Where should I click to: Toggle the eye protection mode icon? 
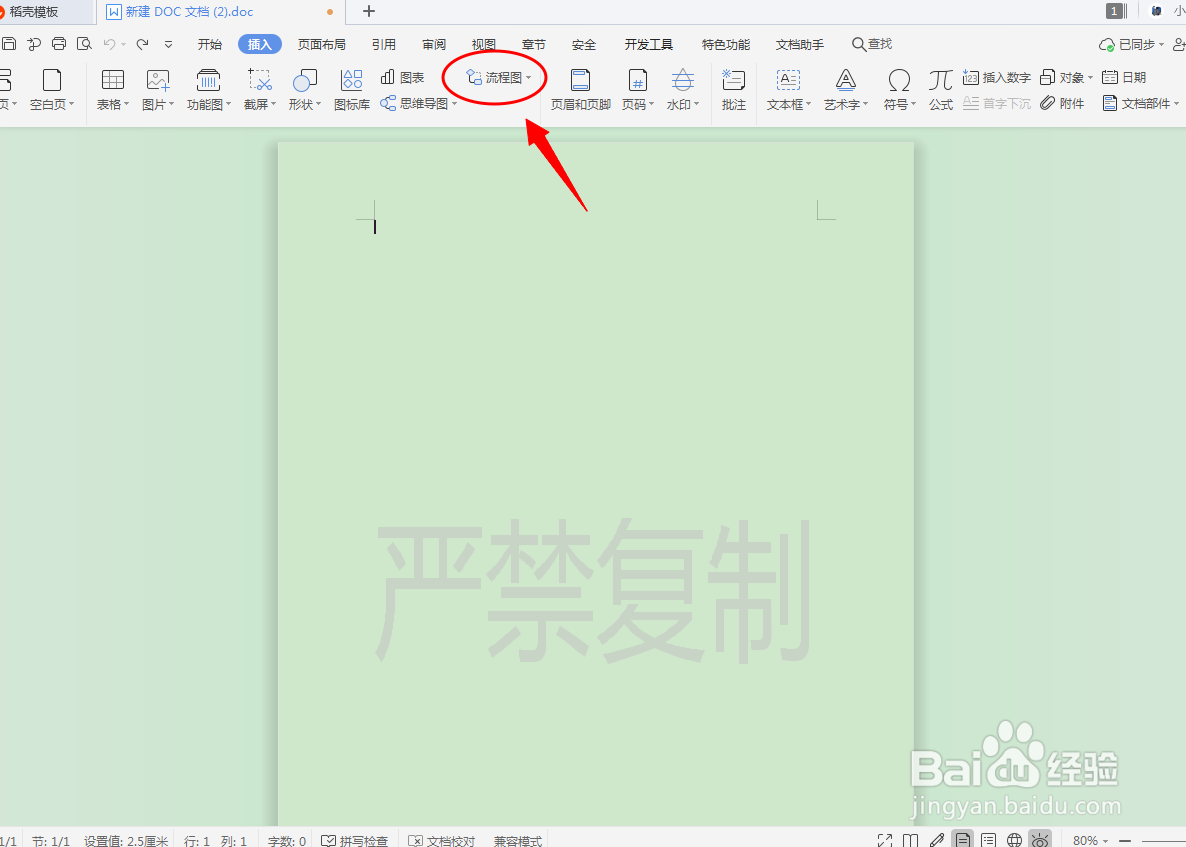coord(1039,840)
